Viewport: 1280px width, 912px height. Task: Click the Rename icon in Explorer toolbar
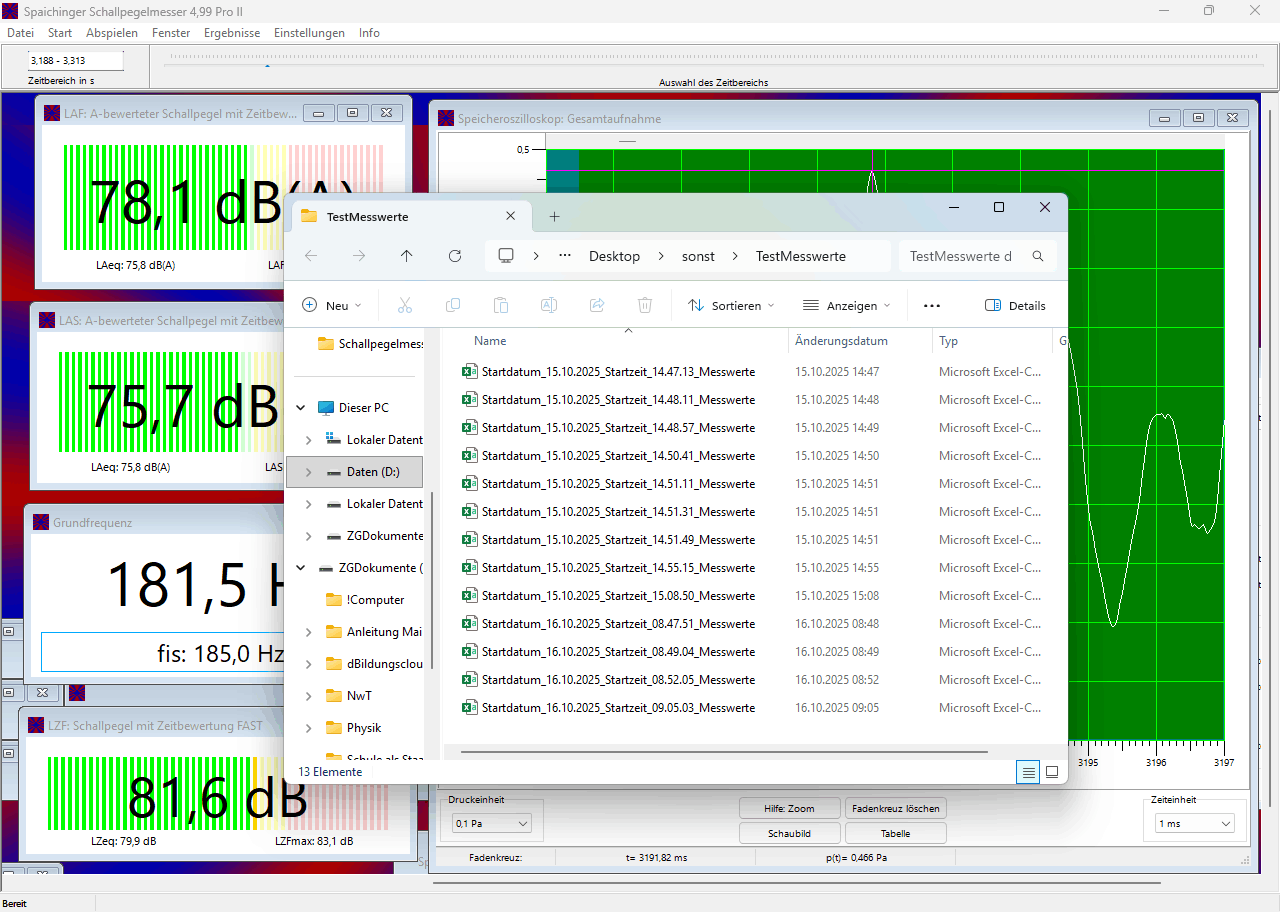(548, 306)
